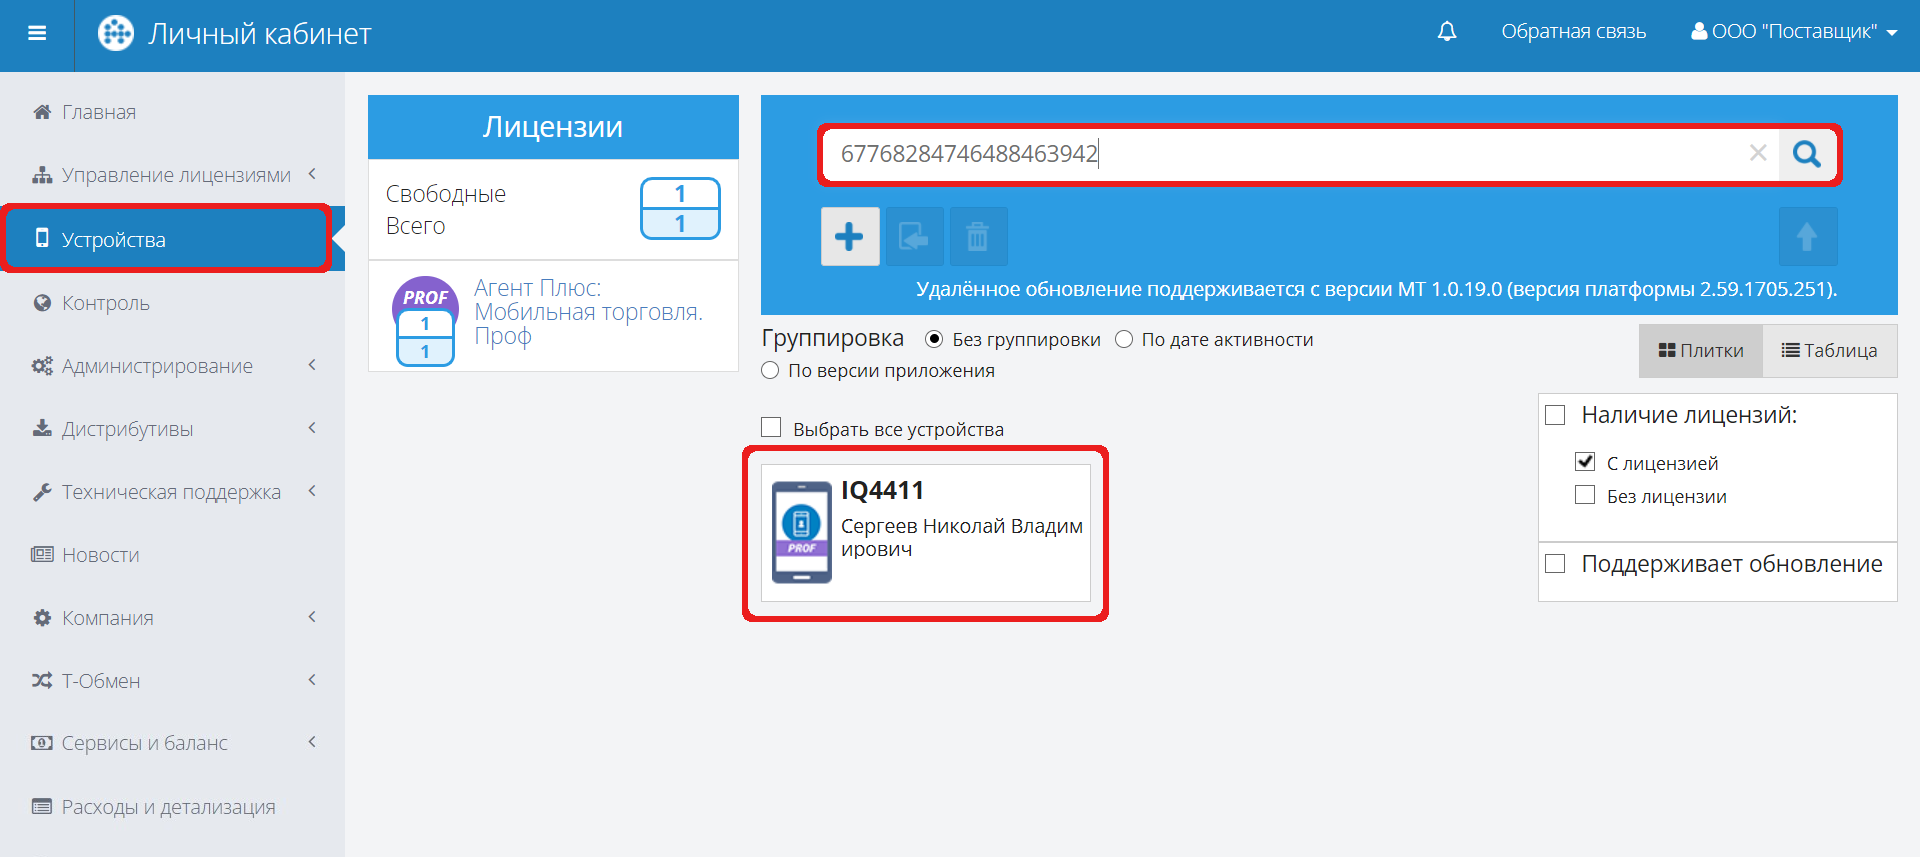Click the trash delete icon
This screenshot has width=1920, height=857.
[977, 237]
